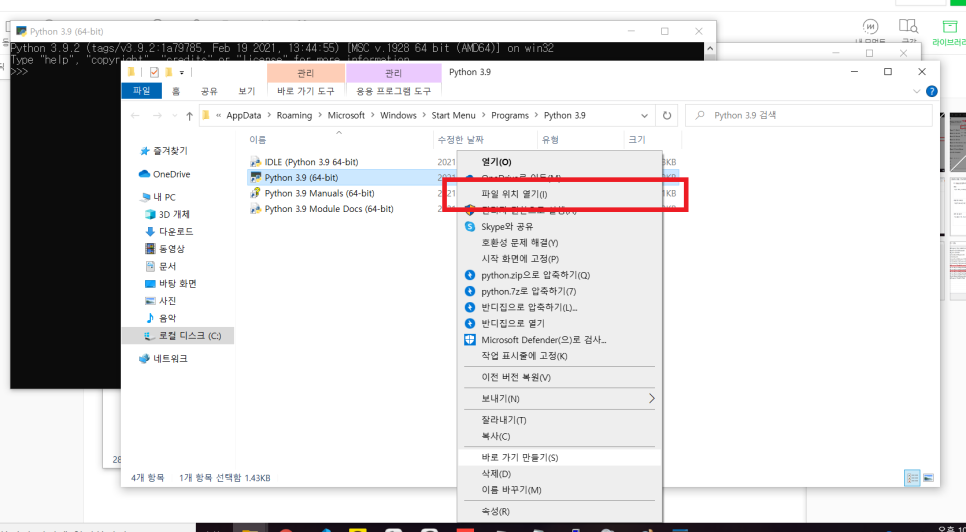Sort files by the 이름 column header

pos(340,140)
